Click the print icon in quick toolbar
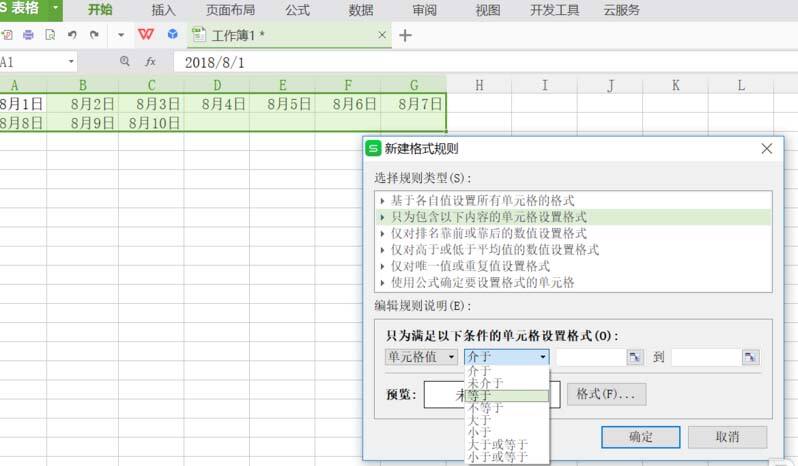 point(28,35)
